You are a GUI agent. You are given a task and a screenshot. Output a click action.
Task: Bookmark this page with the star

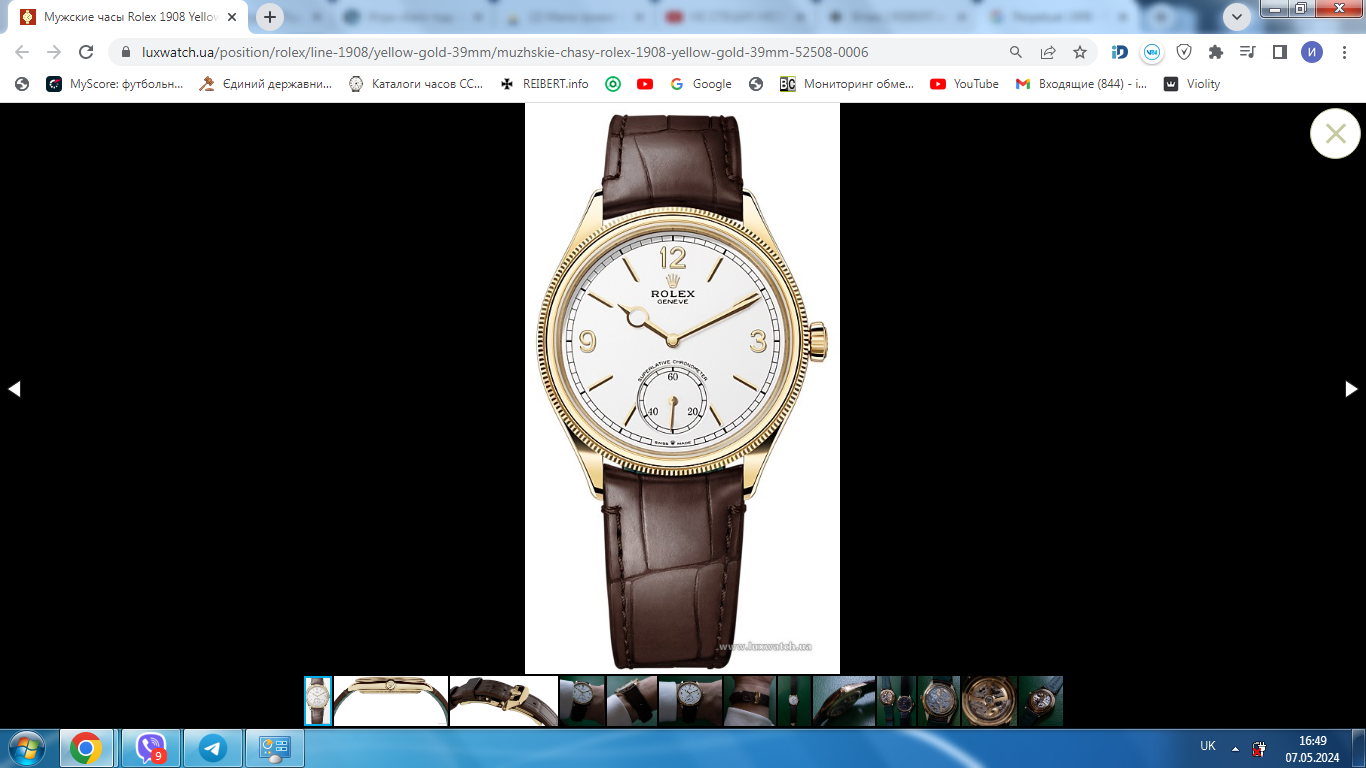1080,52
